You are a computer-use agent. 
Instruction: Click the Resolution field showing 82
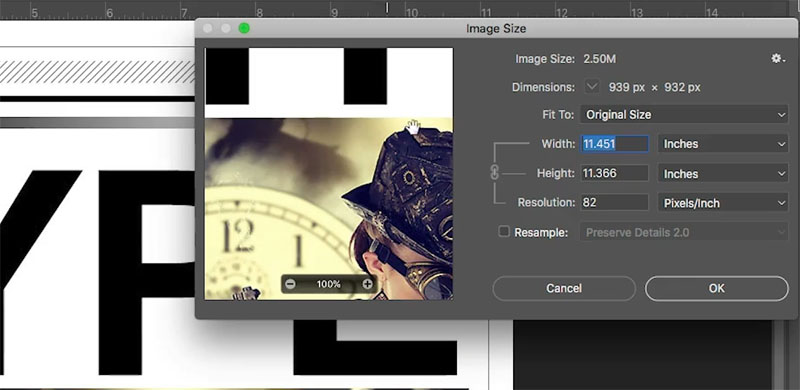click(x=615, y=203)
